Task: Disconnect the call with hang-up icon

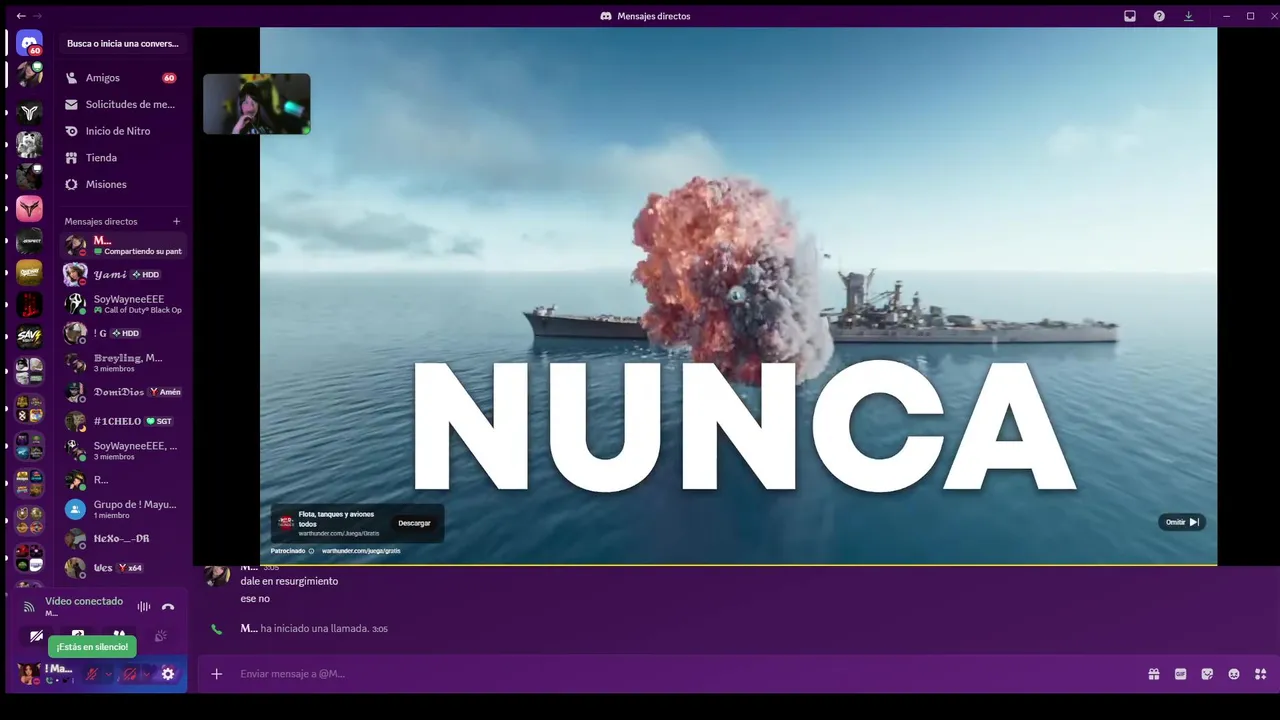Action: click(x=168, y=607)
